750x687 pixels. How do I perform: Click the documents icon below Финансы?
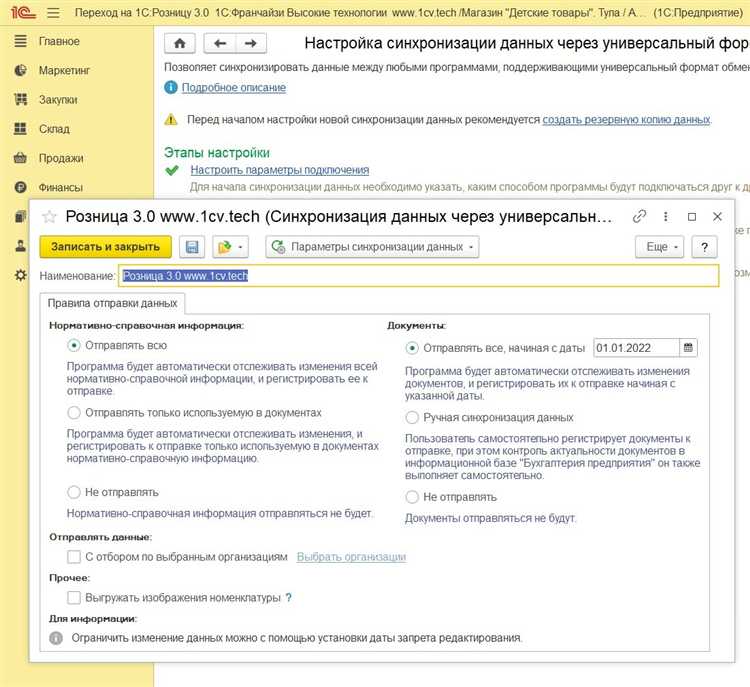[x=21, y=216]
